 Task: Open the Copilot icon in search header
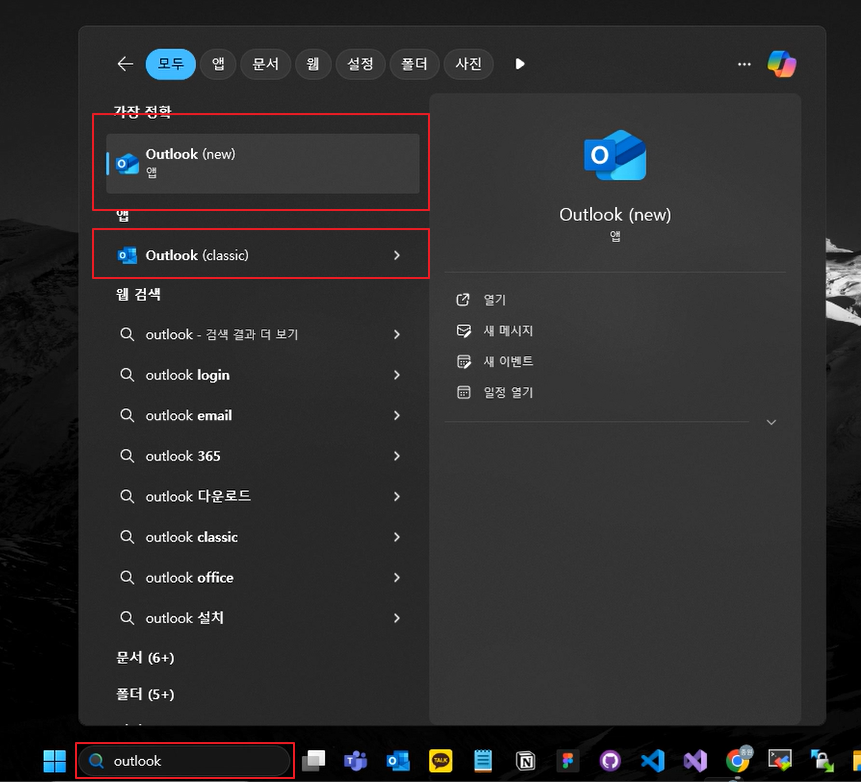(781, 64)
